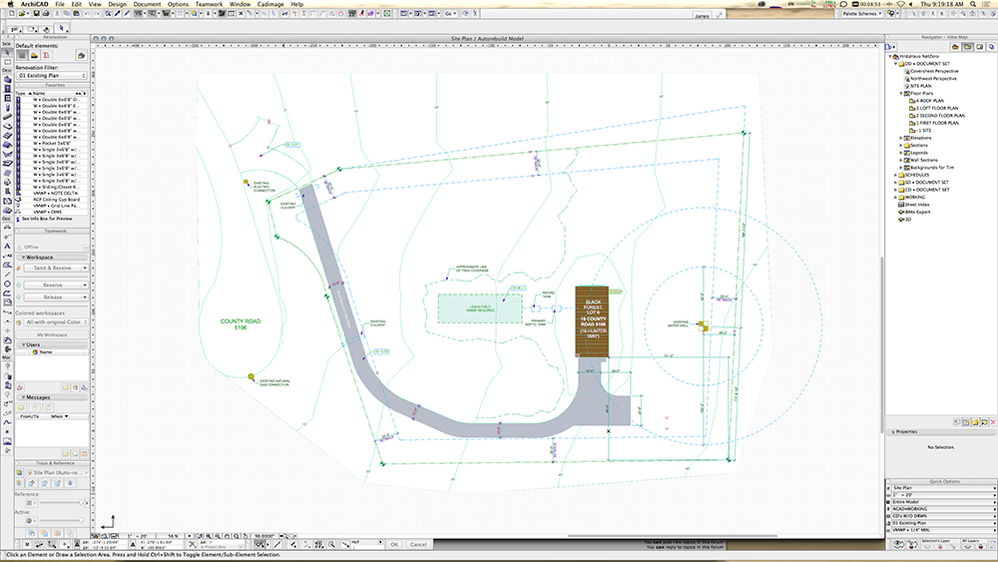Select Sheet Index in Navigator

(917, 205)
